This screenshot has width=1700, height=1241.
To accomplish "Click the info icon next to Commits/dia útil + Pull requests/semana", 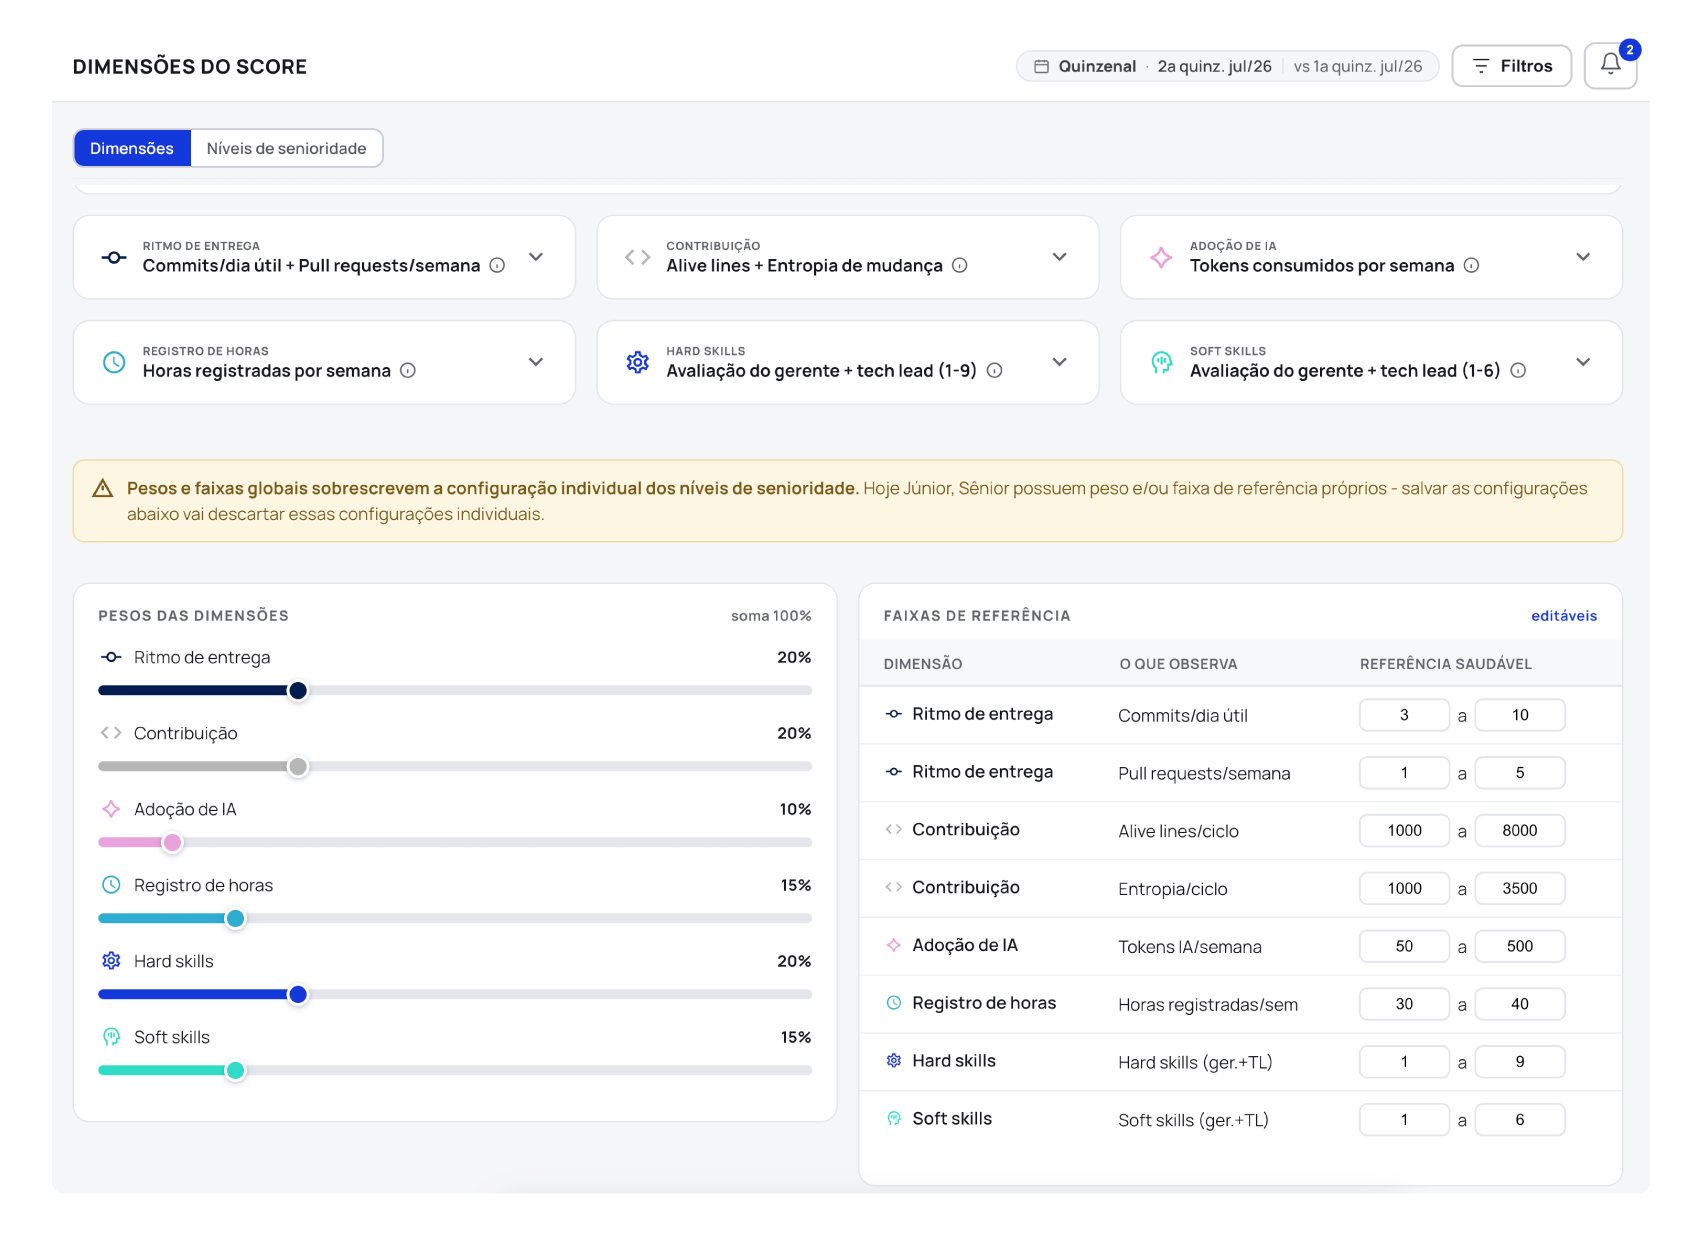I will coord(497,265).
